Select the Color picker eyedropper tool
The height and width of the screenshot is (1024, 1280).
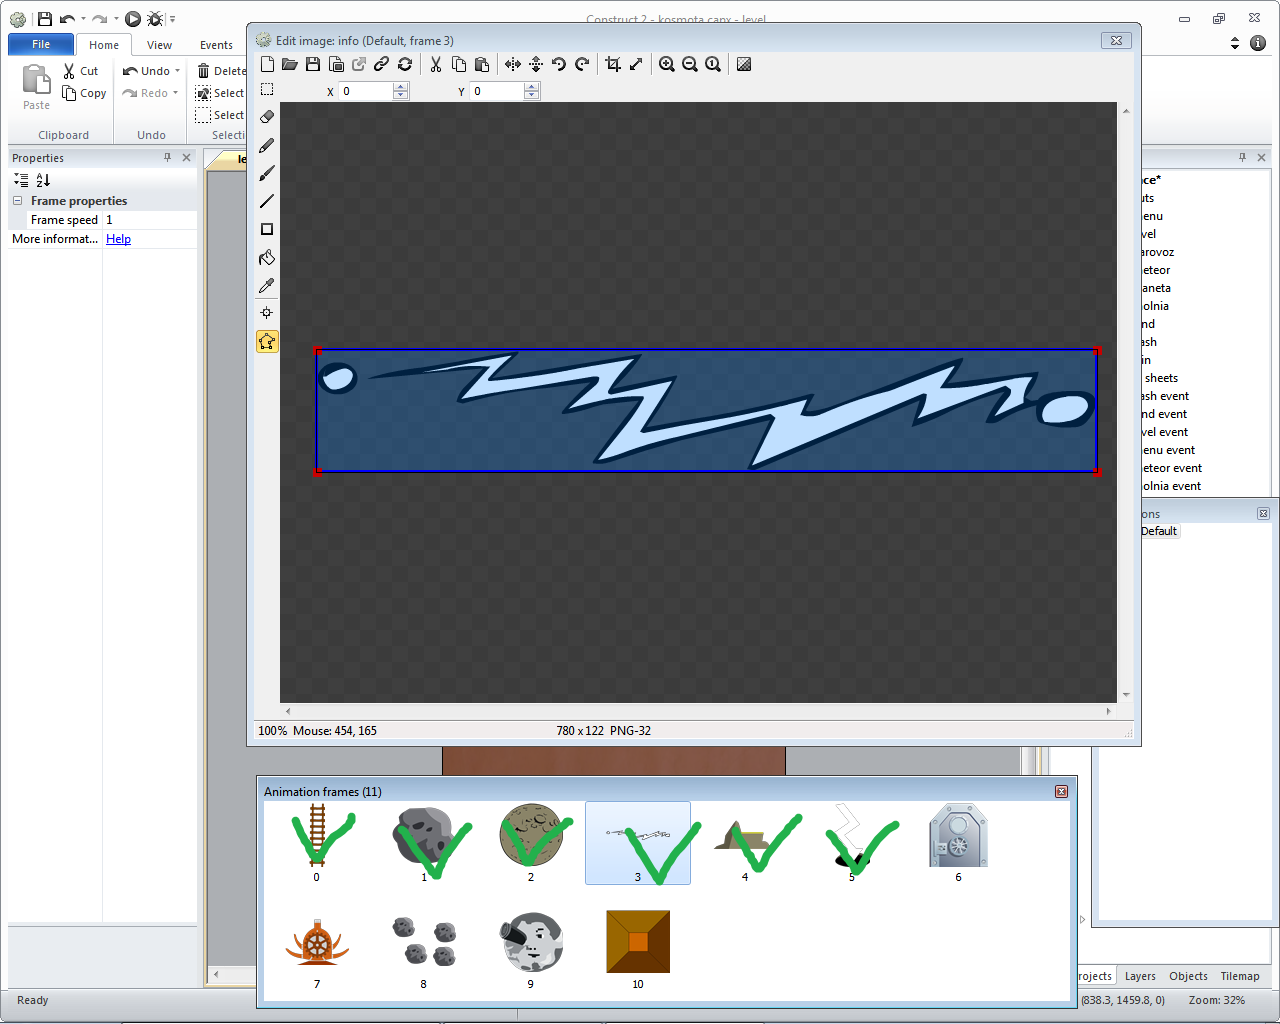pos(267,285)
